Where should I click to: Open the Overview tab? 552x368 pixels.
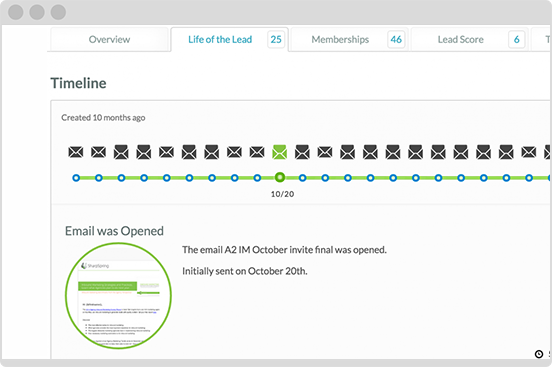pyautogui.click(x=109, y=39)
